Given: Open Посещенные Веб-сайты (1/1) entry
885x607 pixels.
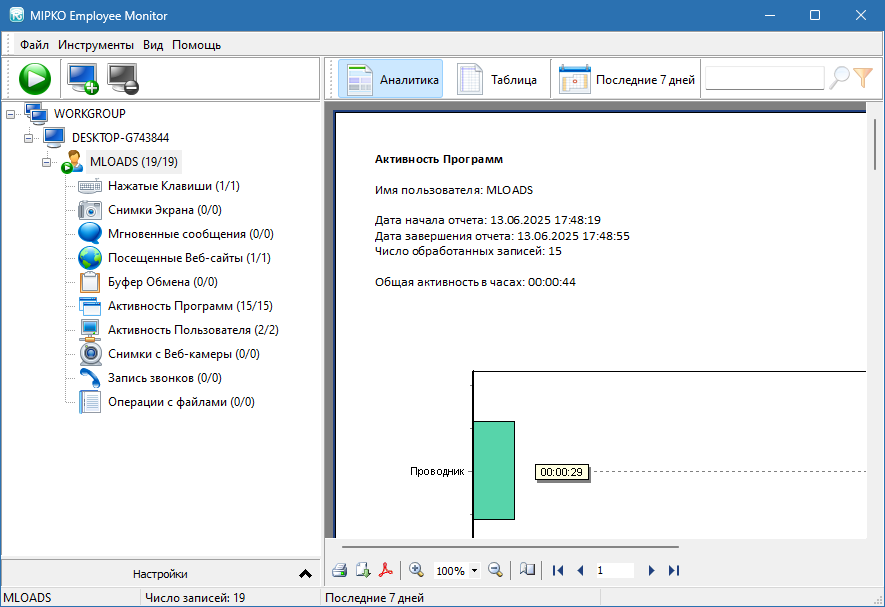Looking at the screenshot, I should (x=190, y=258).
